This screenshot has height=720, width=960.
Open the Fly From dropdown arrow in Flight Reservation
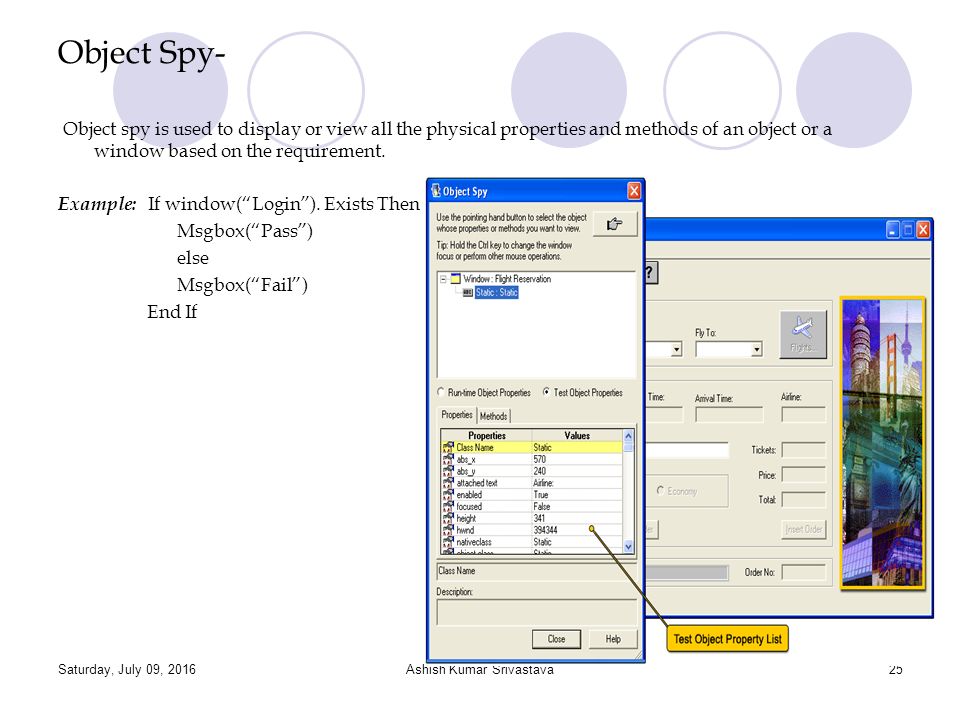click(676, 350)
